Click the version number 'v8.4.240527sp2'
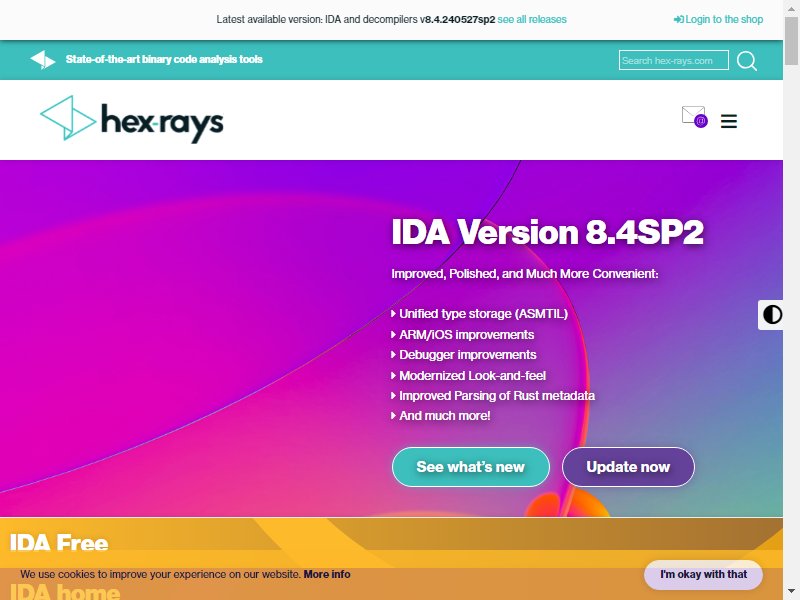The image size is (800, 600). (x=457, y=19)
